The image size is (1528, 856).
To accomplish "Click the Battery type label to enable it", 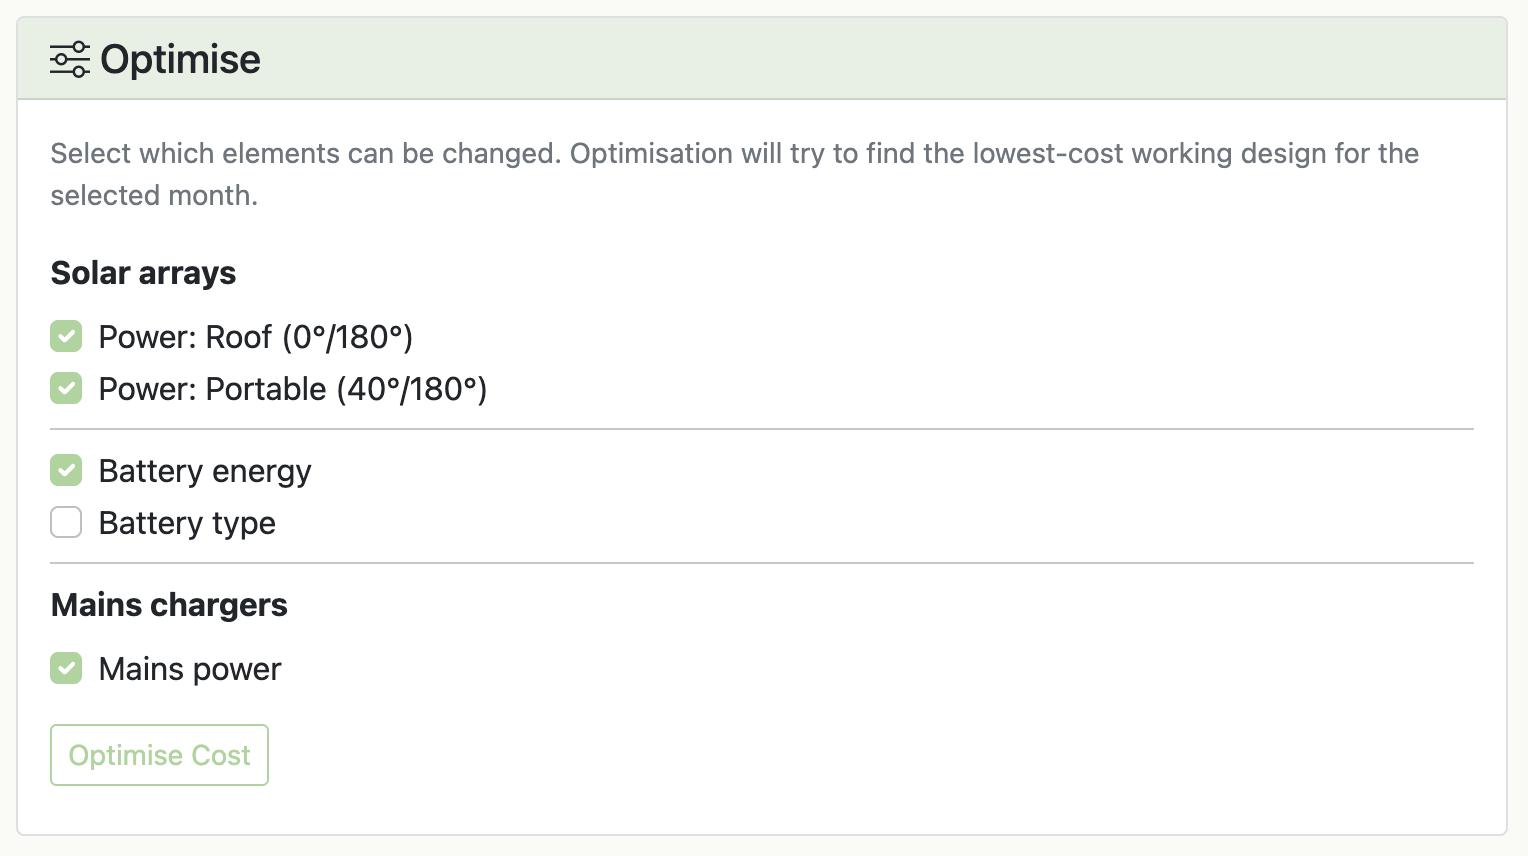I will pyautogui.click(x=187, y=522).
